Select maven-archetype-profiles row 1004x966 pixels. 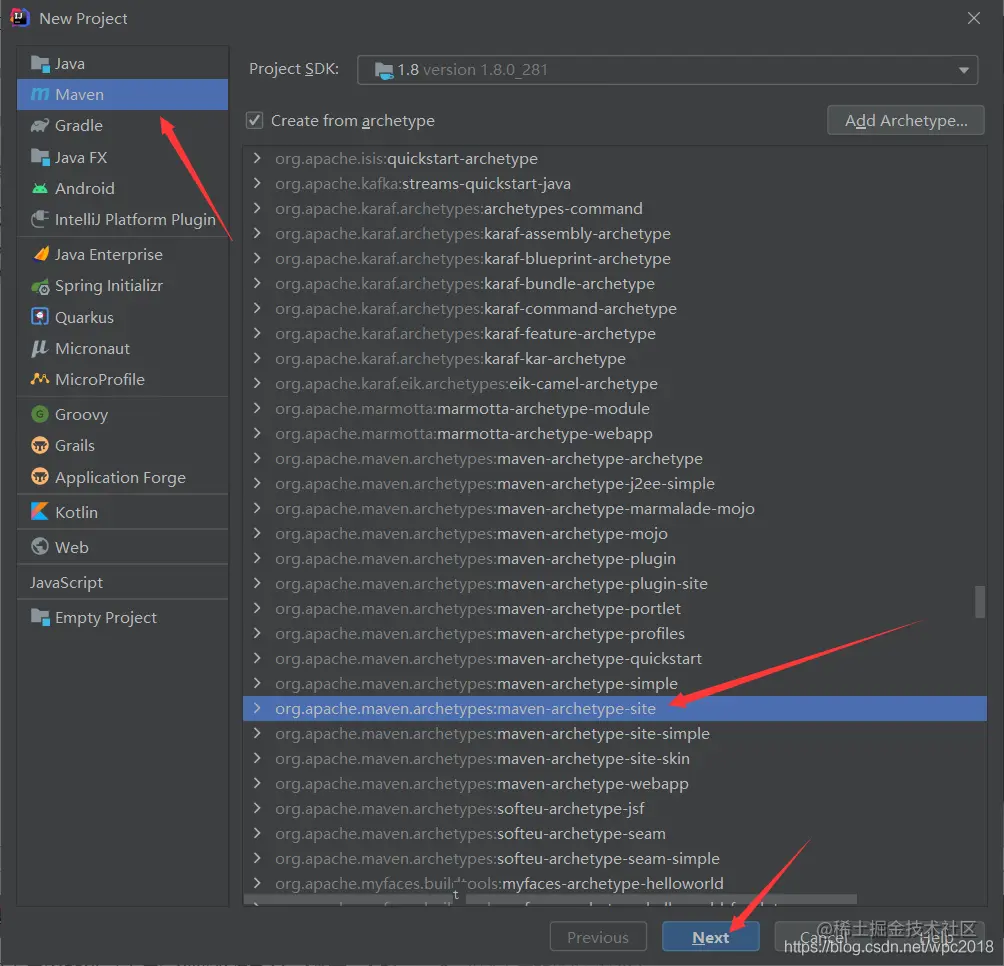pyautogui.click(x=615, y=633)
